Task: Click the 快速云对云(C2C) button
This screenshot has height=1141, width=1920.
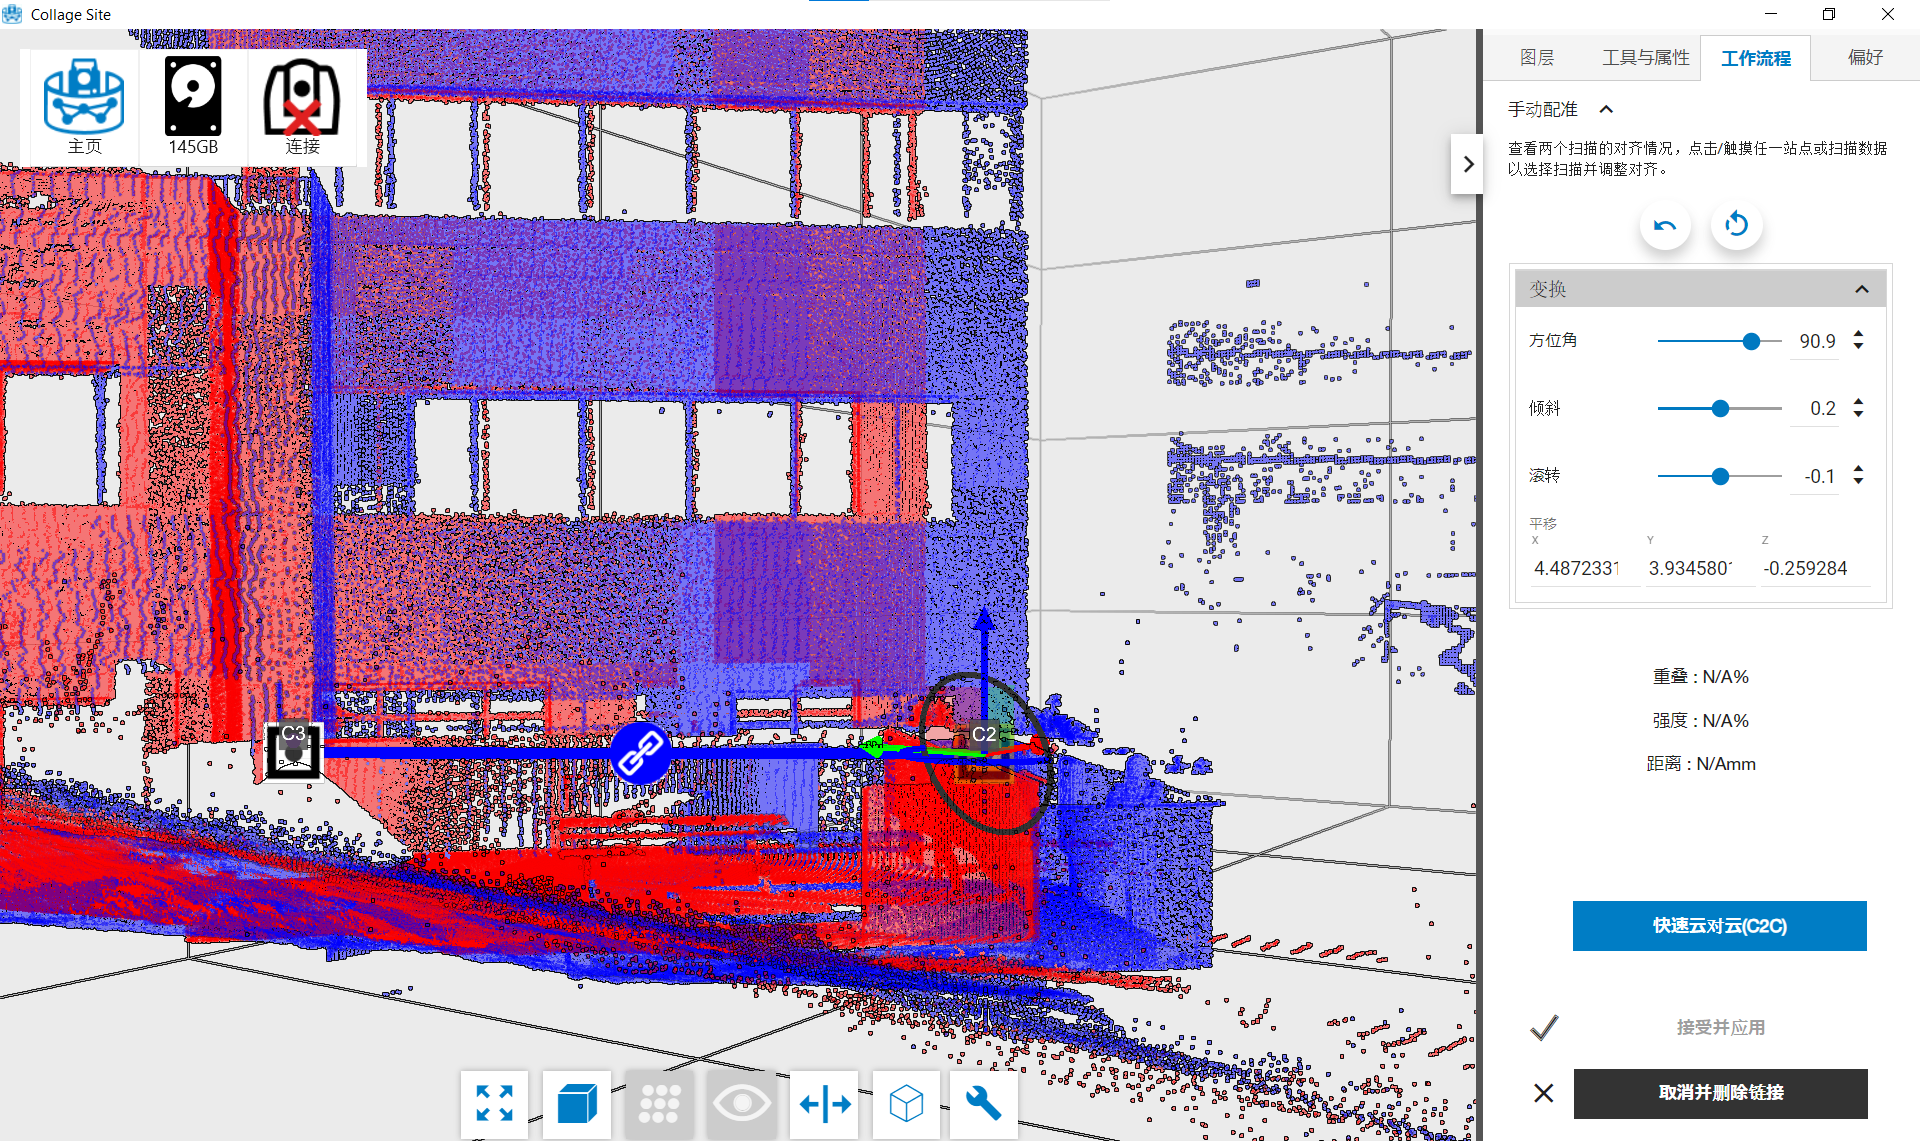Action: tap(1719, 926)
